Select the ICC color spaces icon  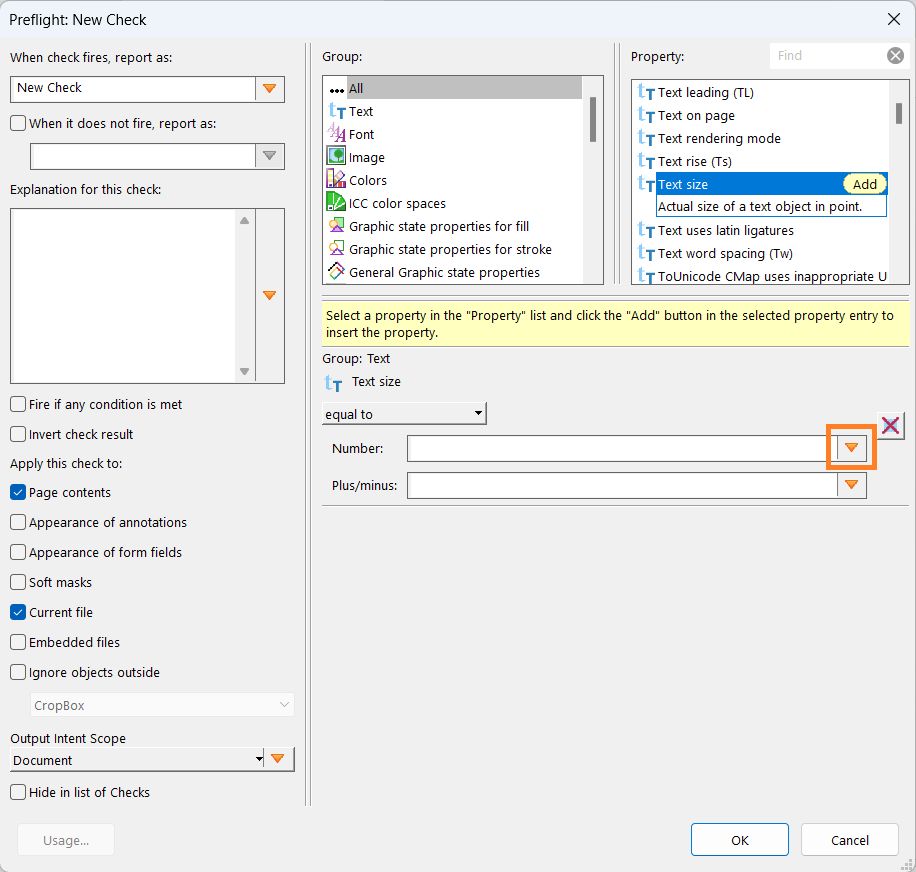tap(336, 202)
